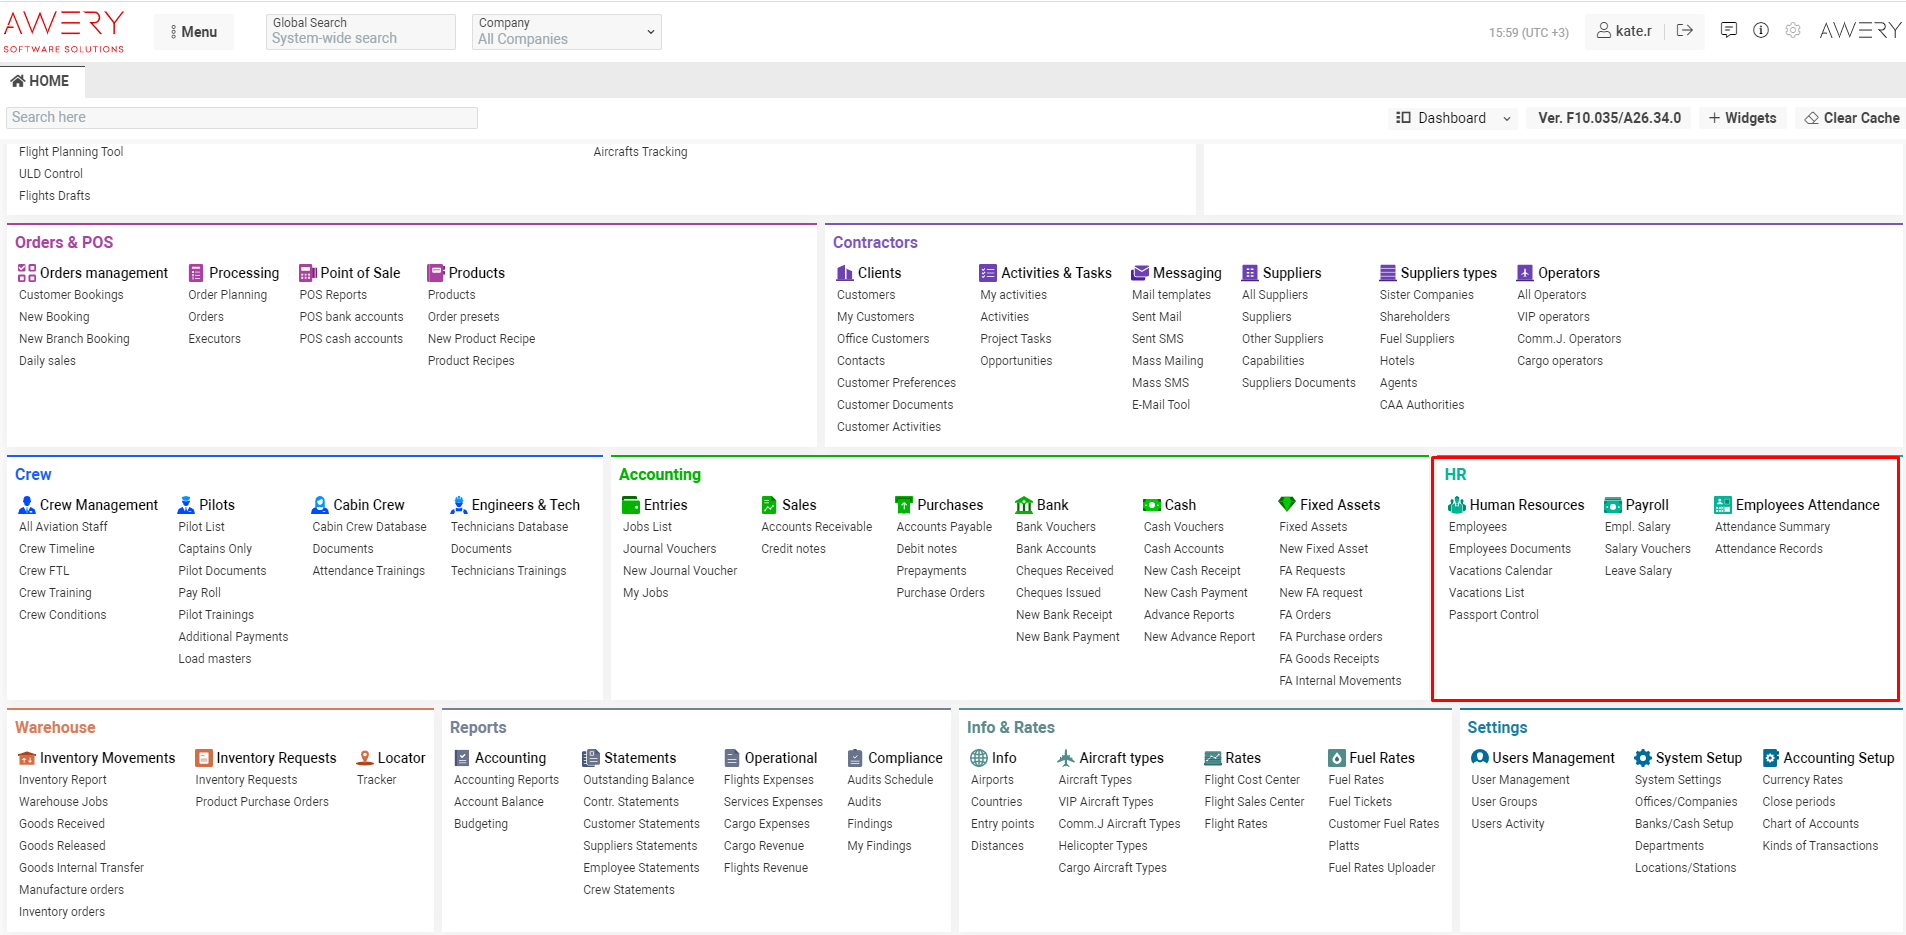Image resolution: width=1906 pixels, height=935 pixels.
Task: Click the Global Search input field
Action: point(360,38)
